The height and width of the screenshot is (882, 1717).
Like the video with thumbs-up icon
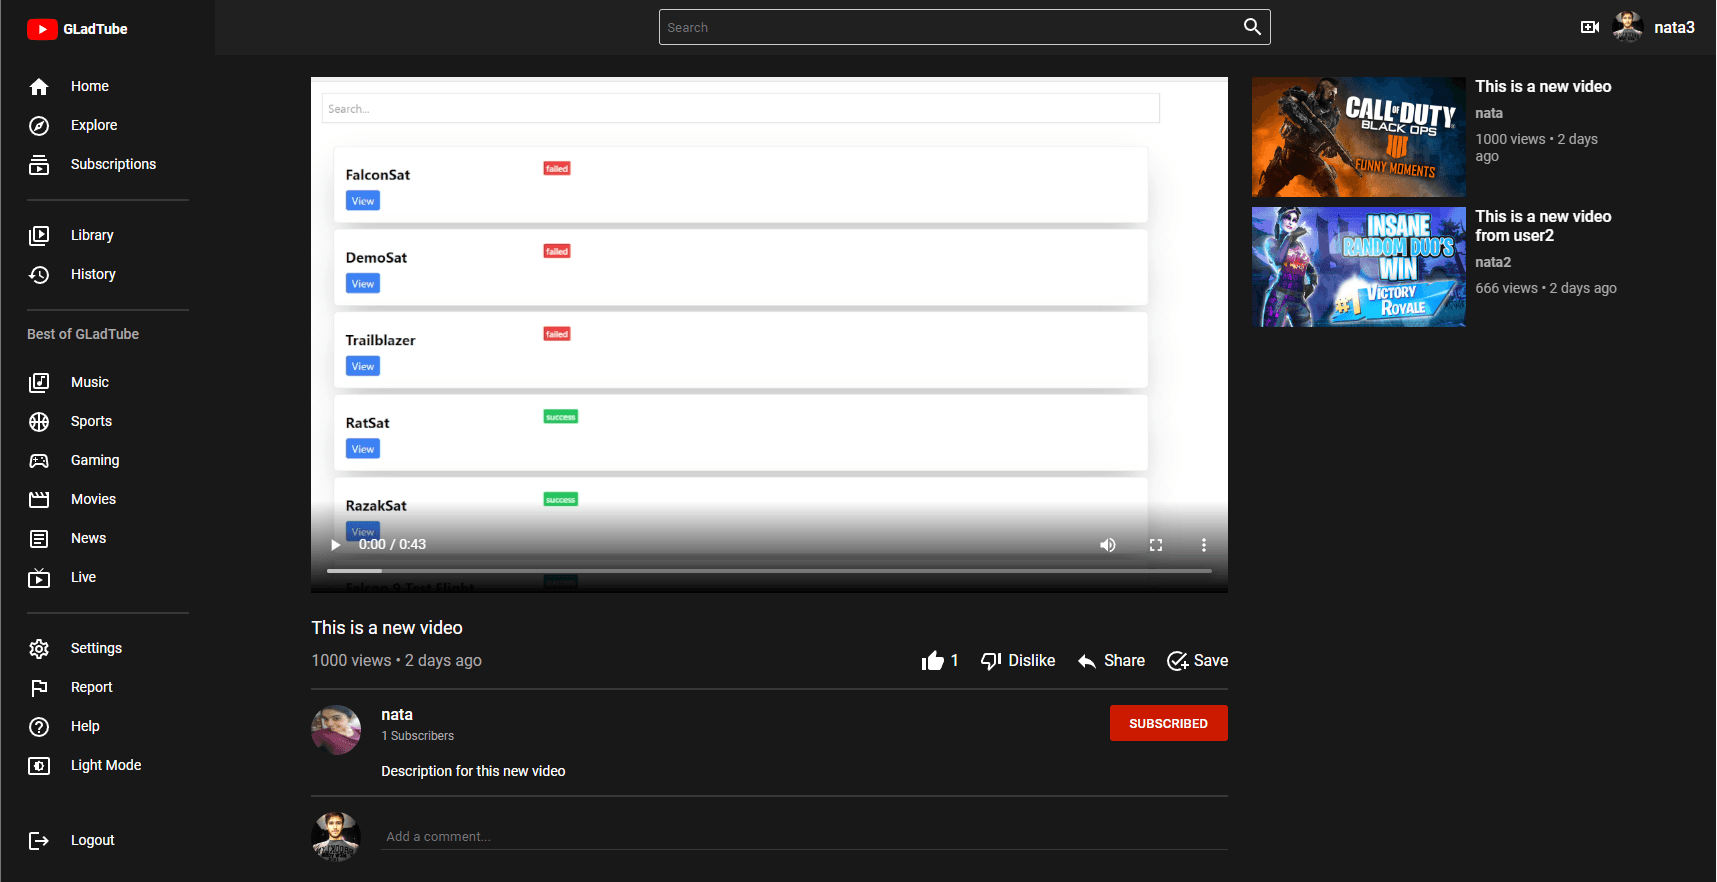click(x=933, y=661)
